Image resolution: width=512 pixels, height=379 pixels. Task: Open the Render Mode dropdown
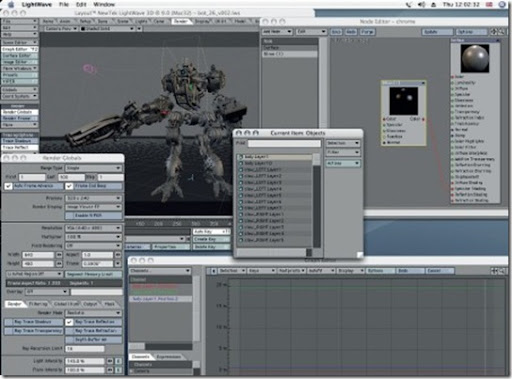click(93, 313)
